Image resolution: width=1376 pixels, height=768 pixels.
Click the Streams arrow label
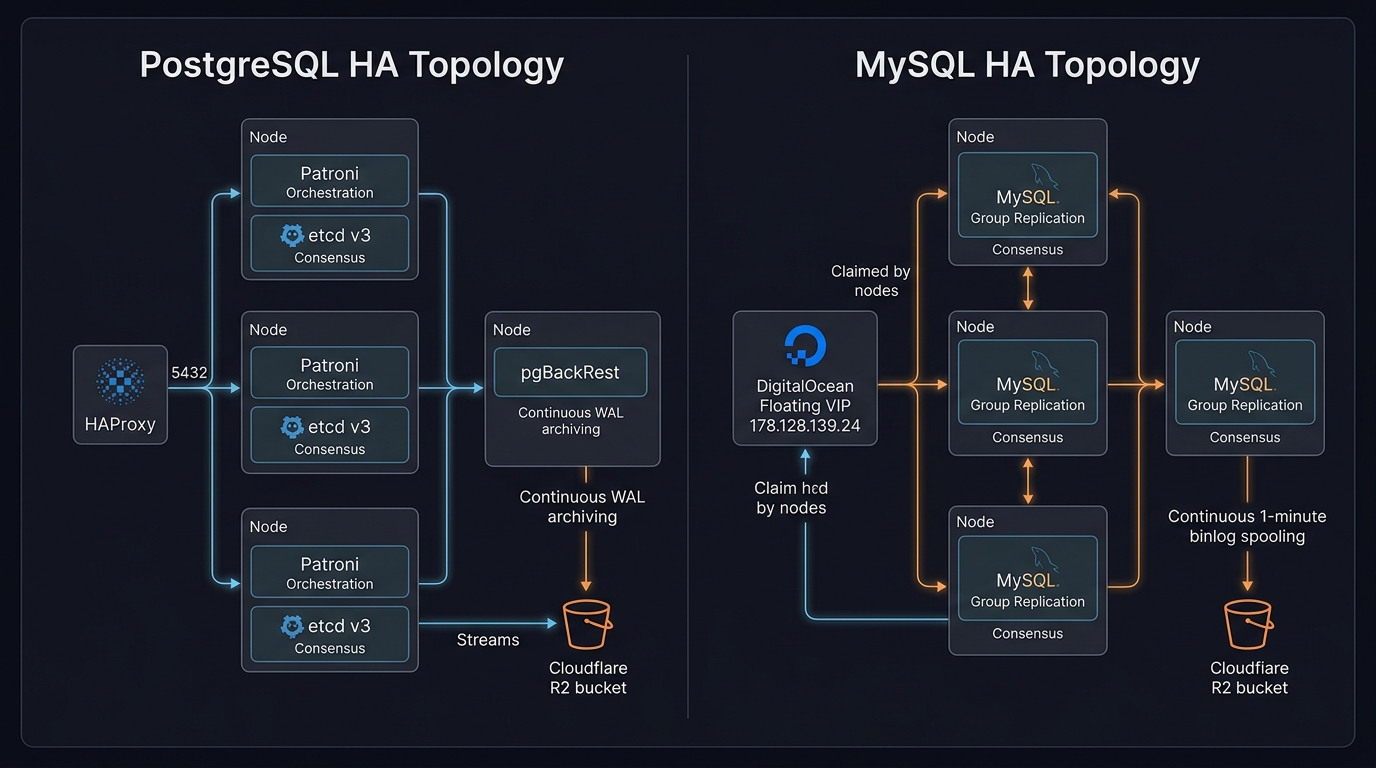click(x=488, y=640)
